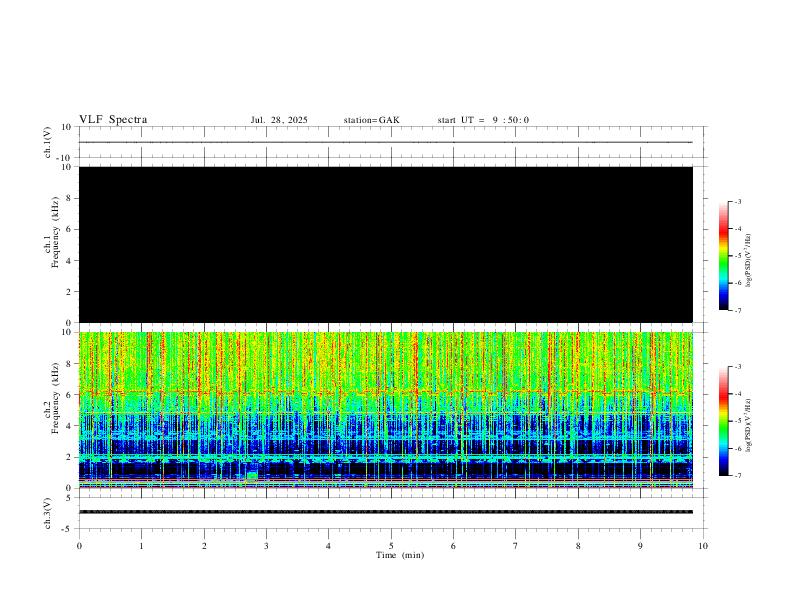Viewport: 792px width, 612px height.
Task: Click the time axis tick label '10'
Action: click(703, 546)
